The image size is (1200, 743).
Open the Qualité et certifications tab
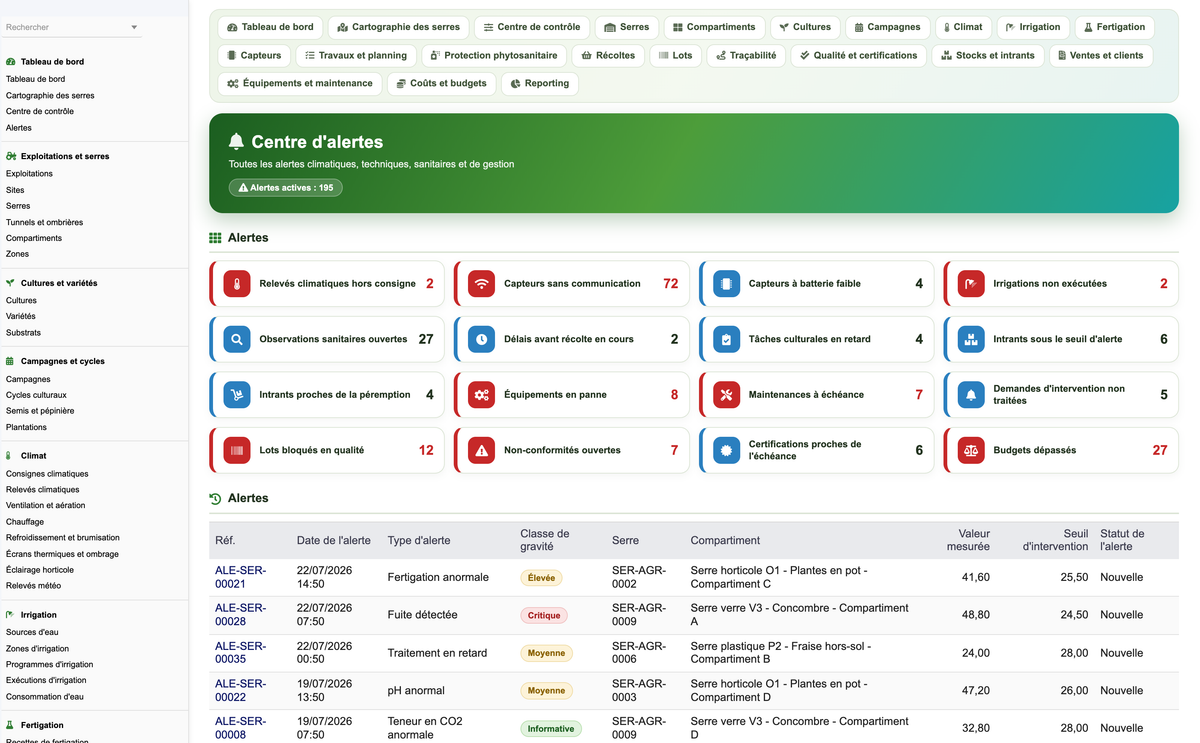[x=859, y=55]
